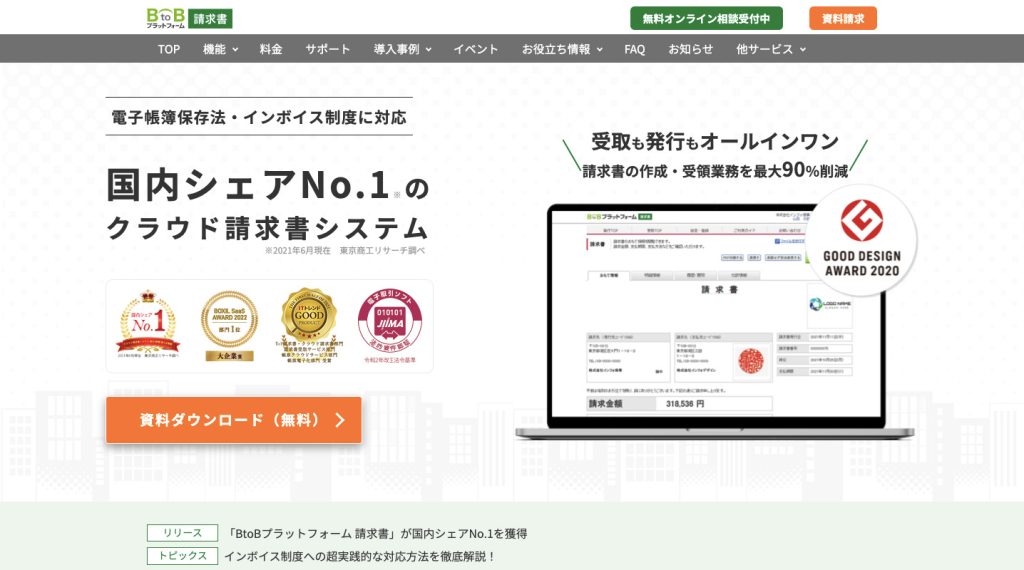Click the IT Trend Good Product badge

tap(309, 323)
